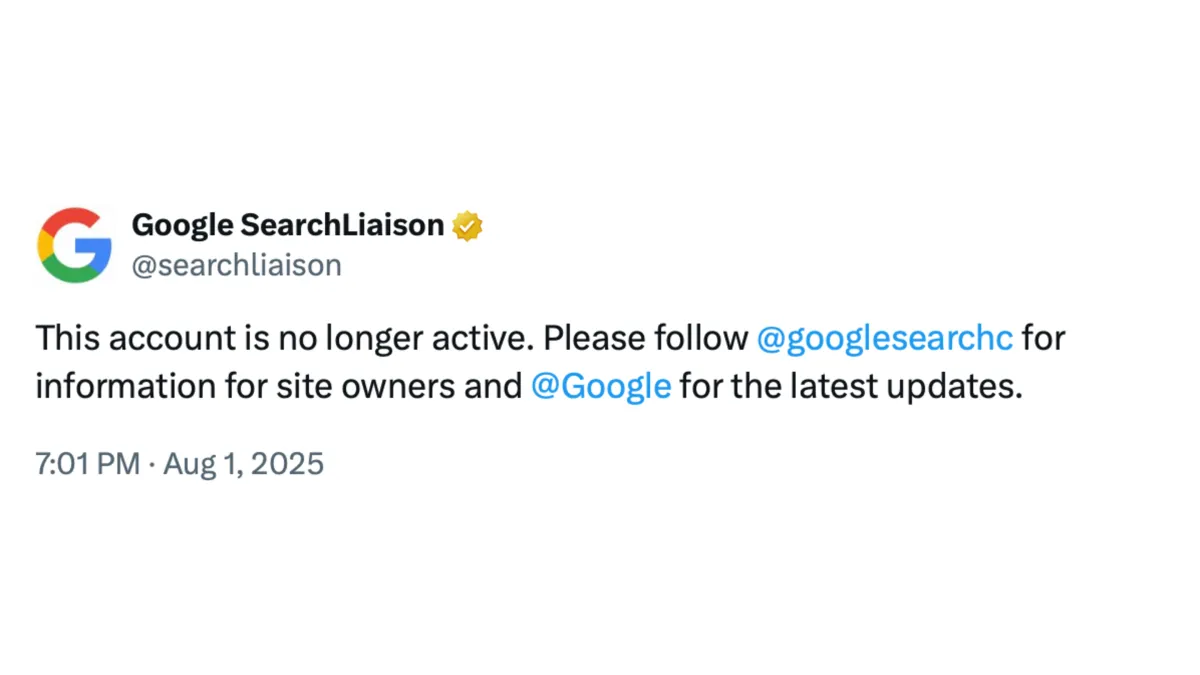
Task: Click the @searchliaison handle
Action: pos(236,265)
